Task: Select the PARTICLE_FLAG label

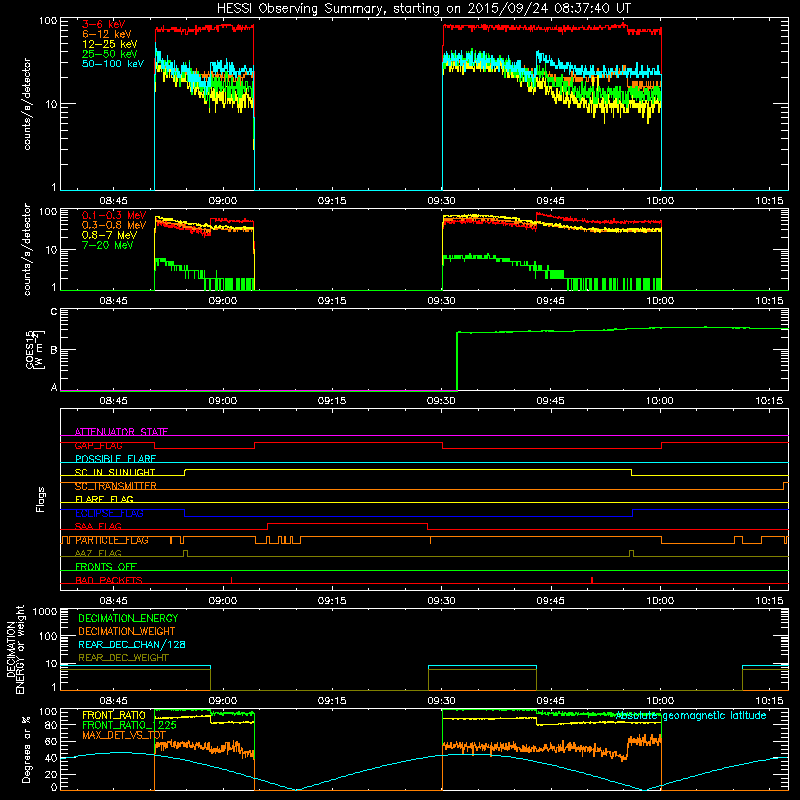Action: [112, 540]
